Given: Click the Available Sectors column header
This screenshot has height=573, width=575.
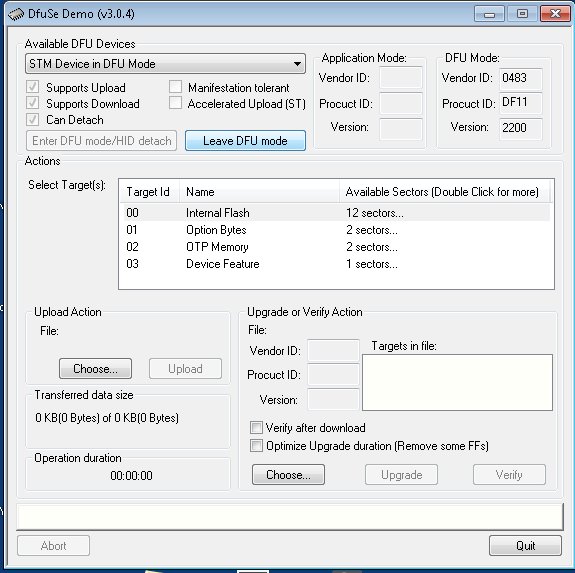Looking at the screenshot, I should pos(445,192).
